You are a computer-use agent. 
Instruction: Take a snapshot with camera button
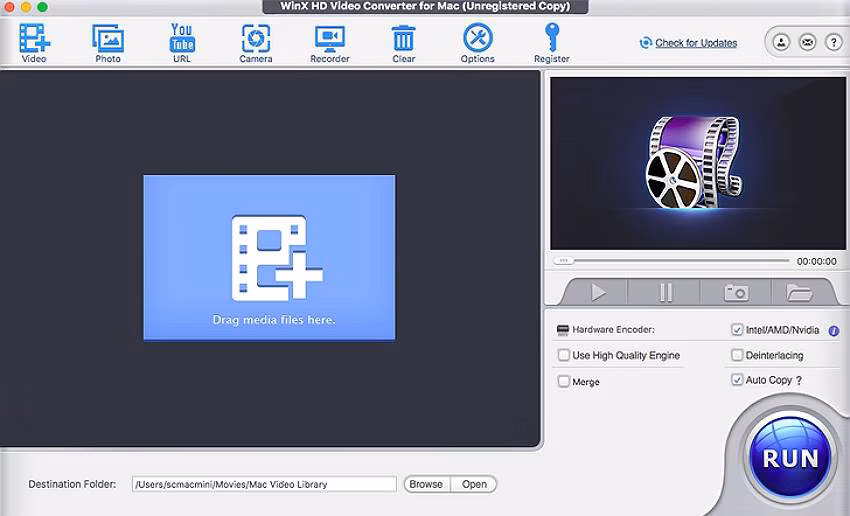point(736,293)
